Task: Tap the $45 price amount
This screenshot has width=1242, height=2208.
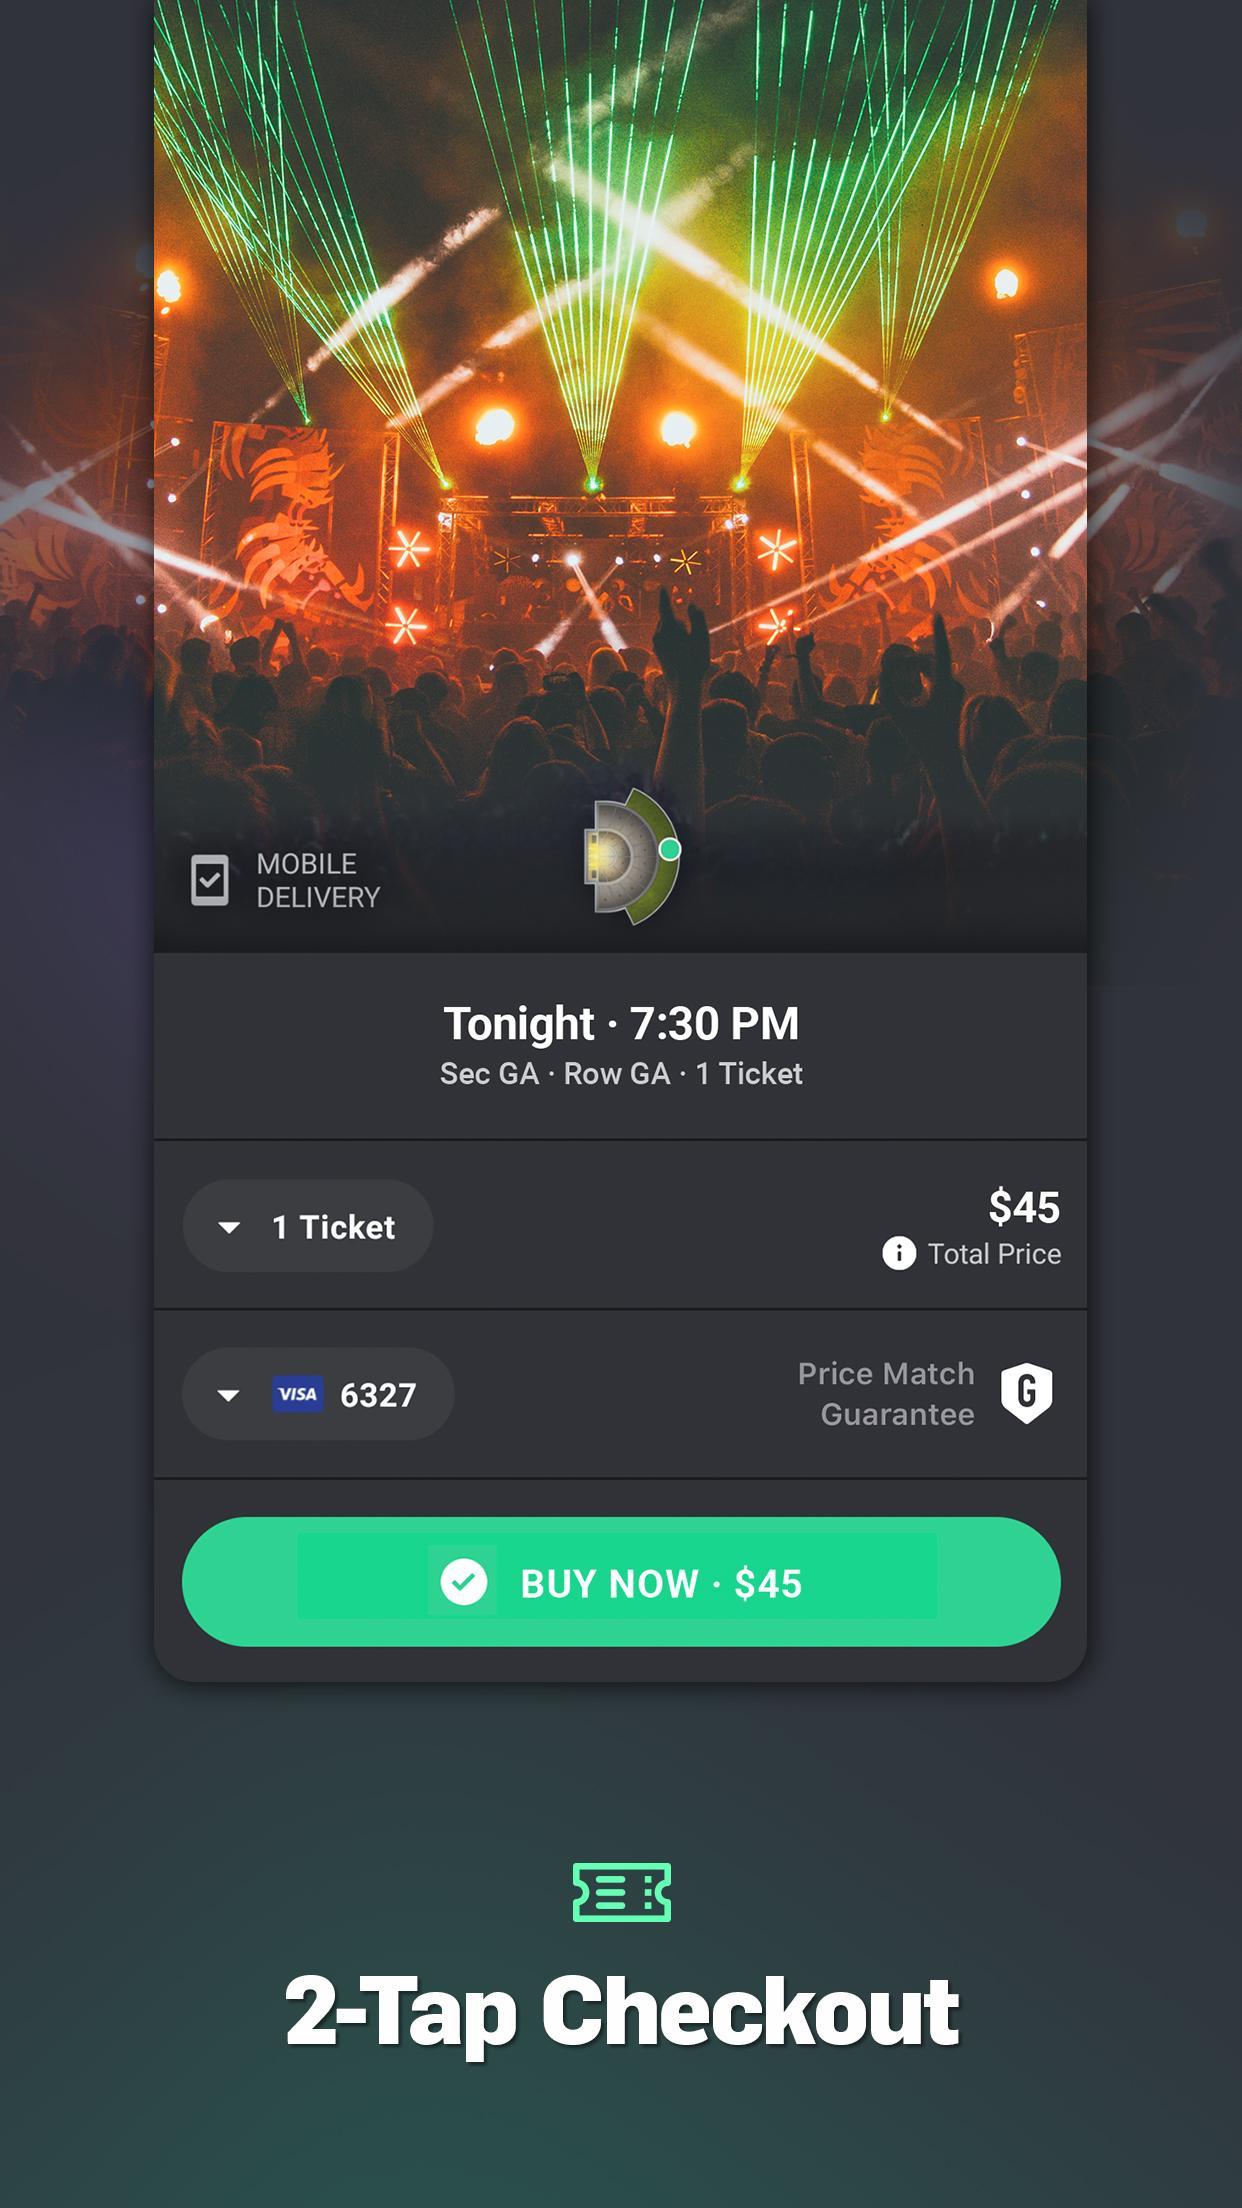Action: coord(1024,1207)
